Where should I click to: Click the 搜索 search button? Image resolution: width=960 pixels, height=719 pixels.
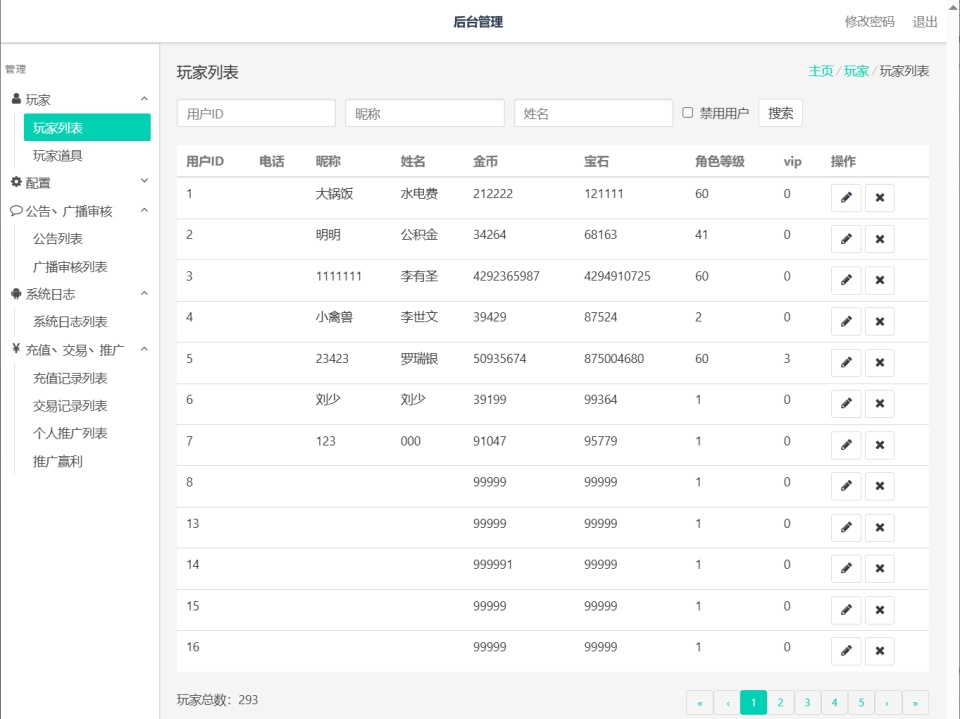click(x=781, y=113)
